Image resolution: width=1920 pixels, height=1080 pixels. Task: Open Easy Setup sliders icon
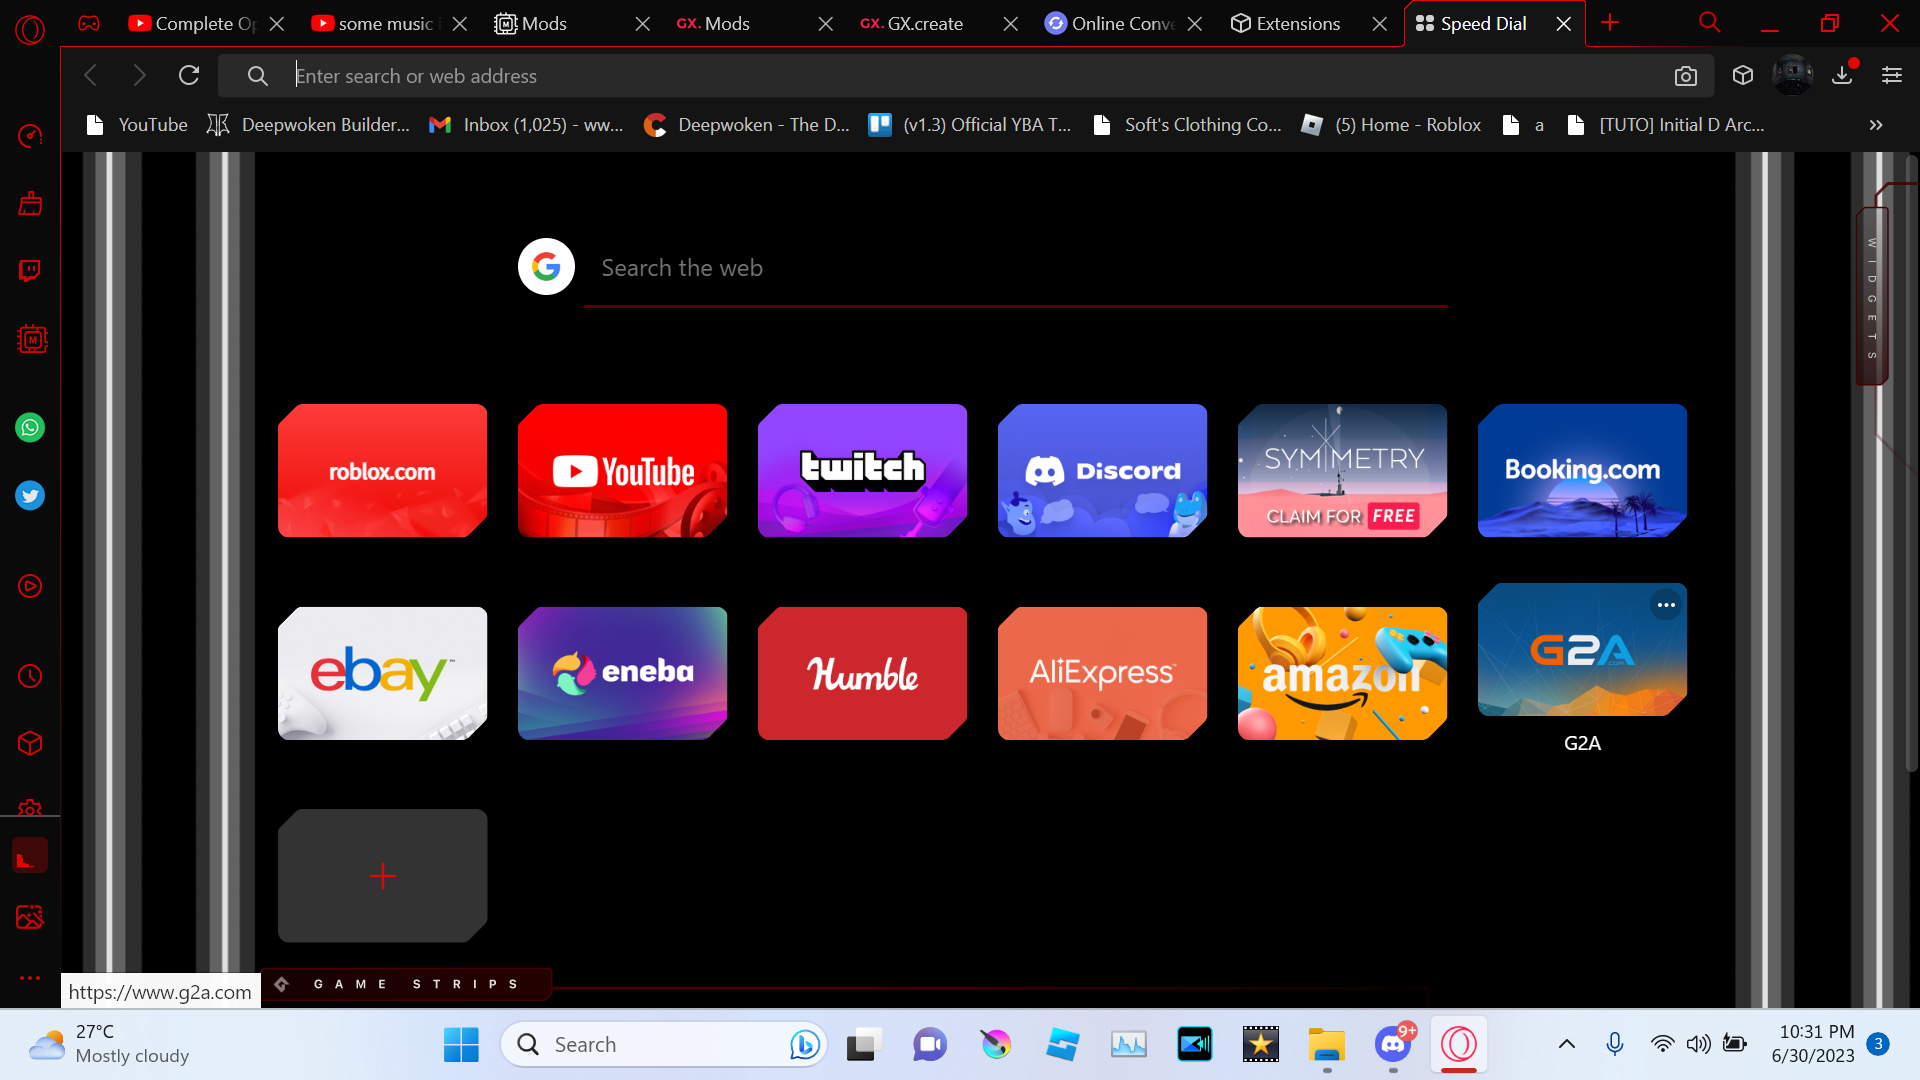(x=1892, y=75)
